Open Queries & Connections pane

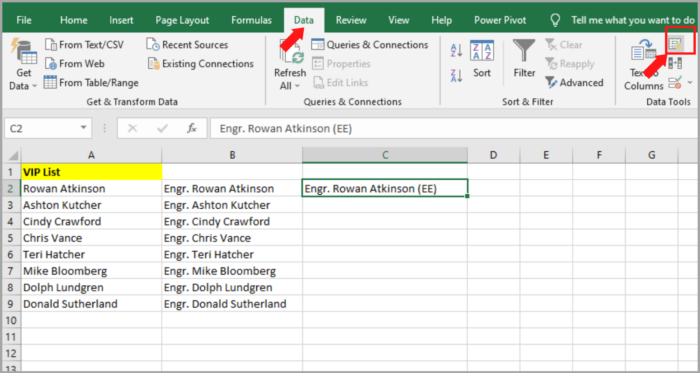tap(370, 45)
